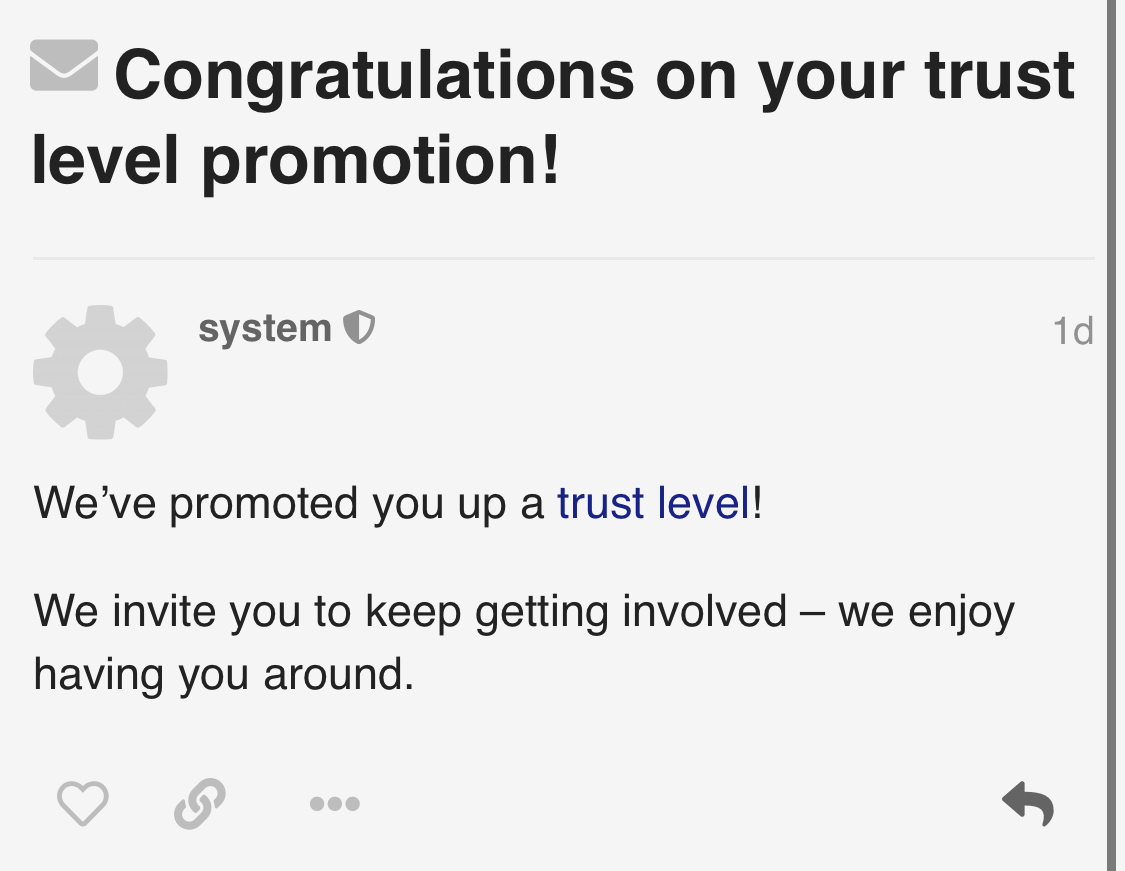Click the Congratulations topic title
Viewport: 1125px width, 871px height.
click(553, 118)
